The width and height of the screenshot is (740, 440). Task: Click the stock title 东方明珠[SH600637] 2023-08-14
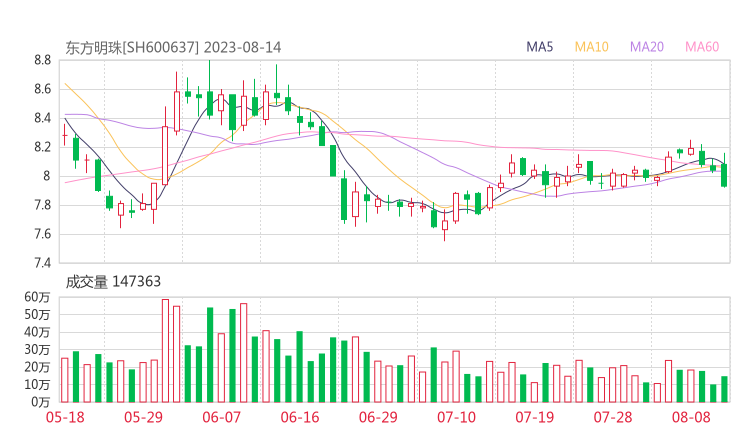coord(173,48)
